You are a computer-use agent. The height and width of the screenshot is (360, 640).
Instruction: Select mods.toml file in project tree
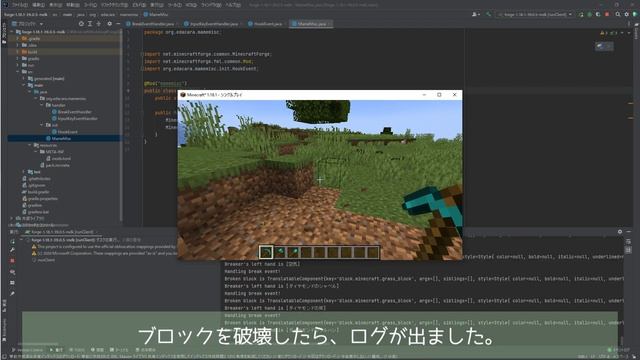click(x=58, y=158)
